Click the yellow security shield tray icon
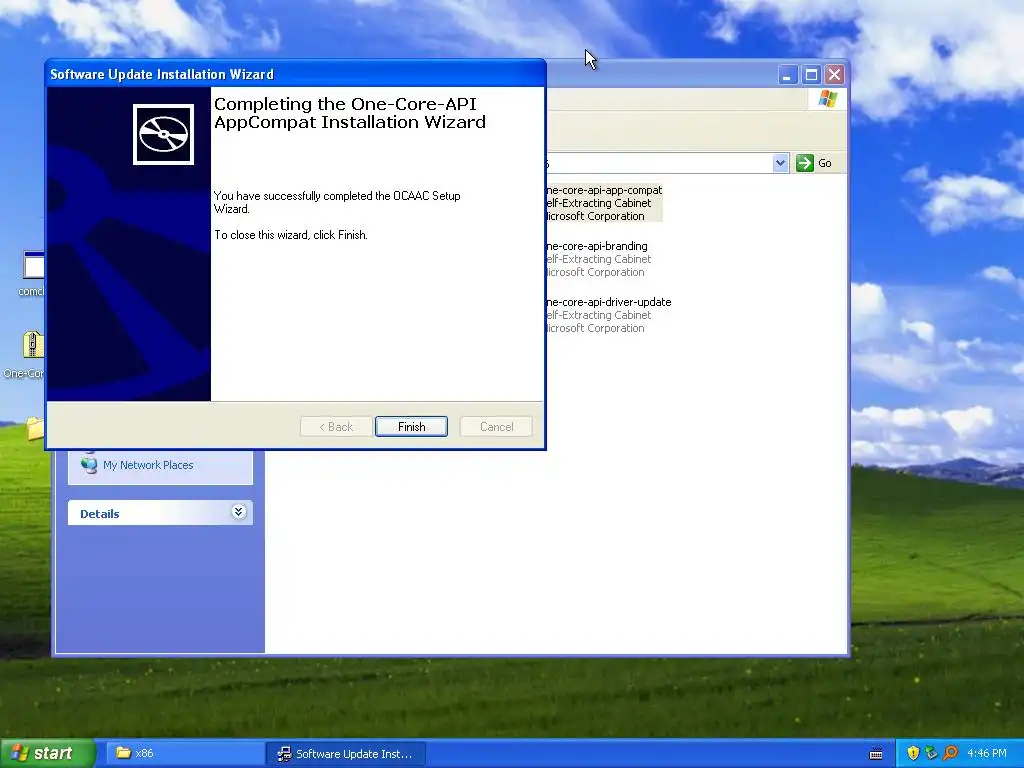This screenshot has height=768, width=1024. pyautogui.click(x=913, y=753)
